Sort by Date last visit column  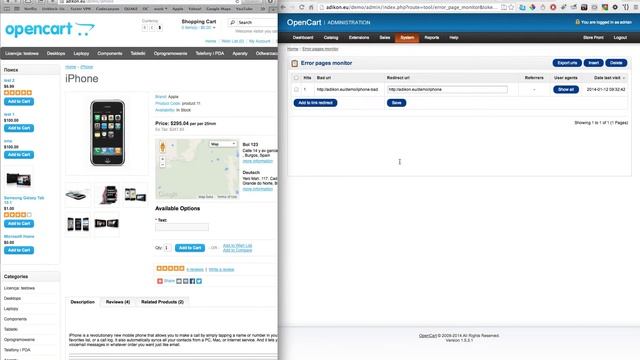pos(609,78)
